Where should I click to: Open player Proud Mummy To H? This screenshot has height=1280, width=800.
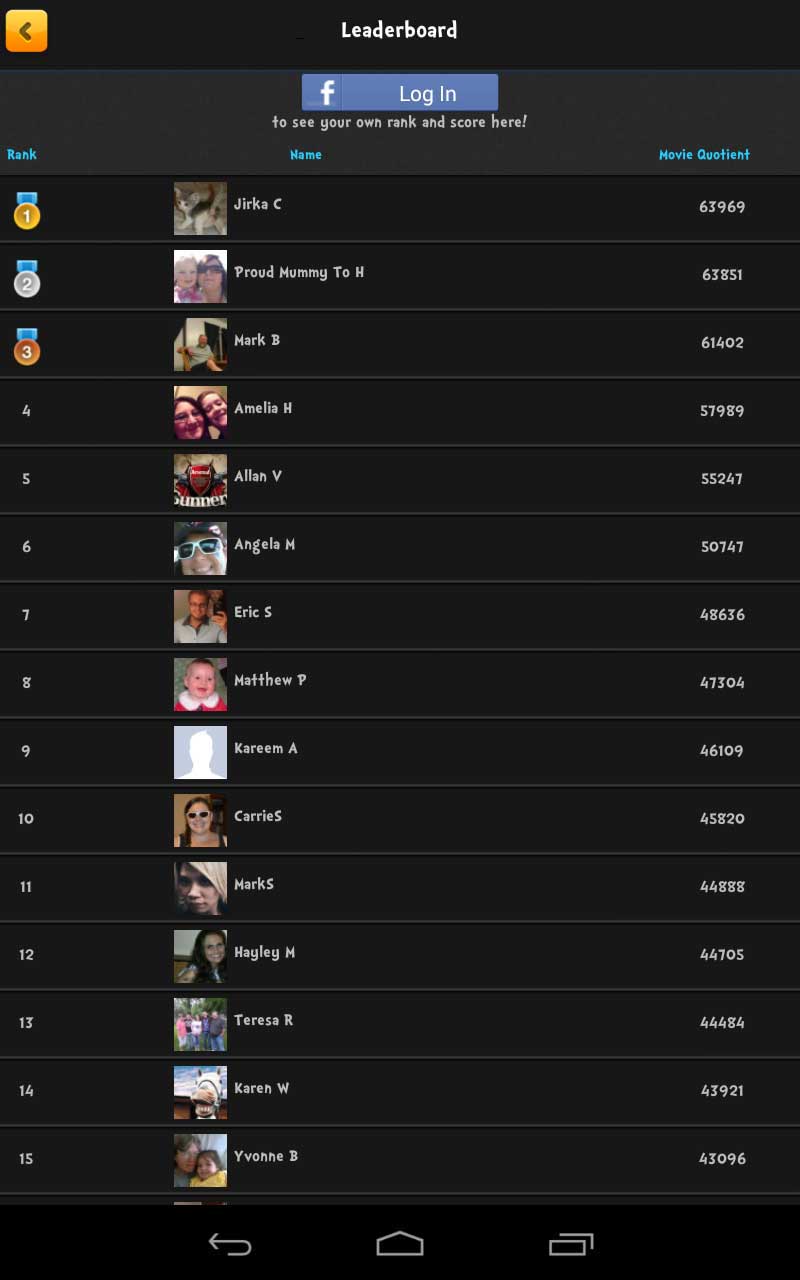pos(299,272)
